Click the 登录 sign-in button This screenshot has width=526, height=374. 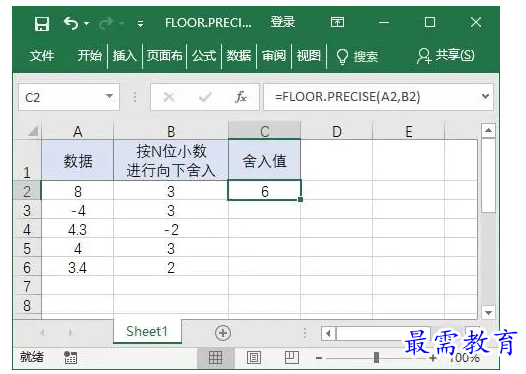click(x=283, y=22)
